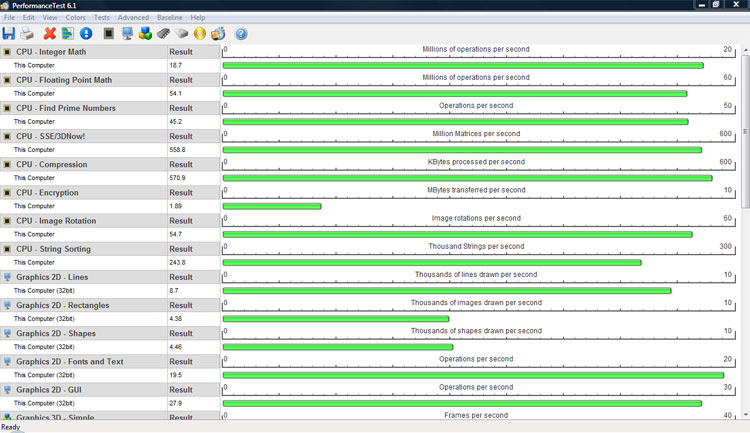Click the chip icon beside CPU - Image Rotation
The height and width of the screenshot is (433, 750).
(x=7, y=221)
